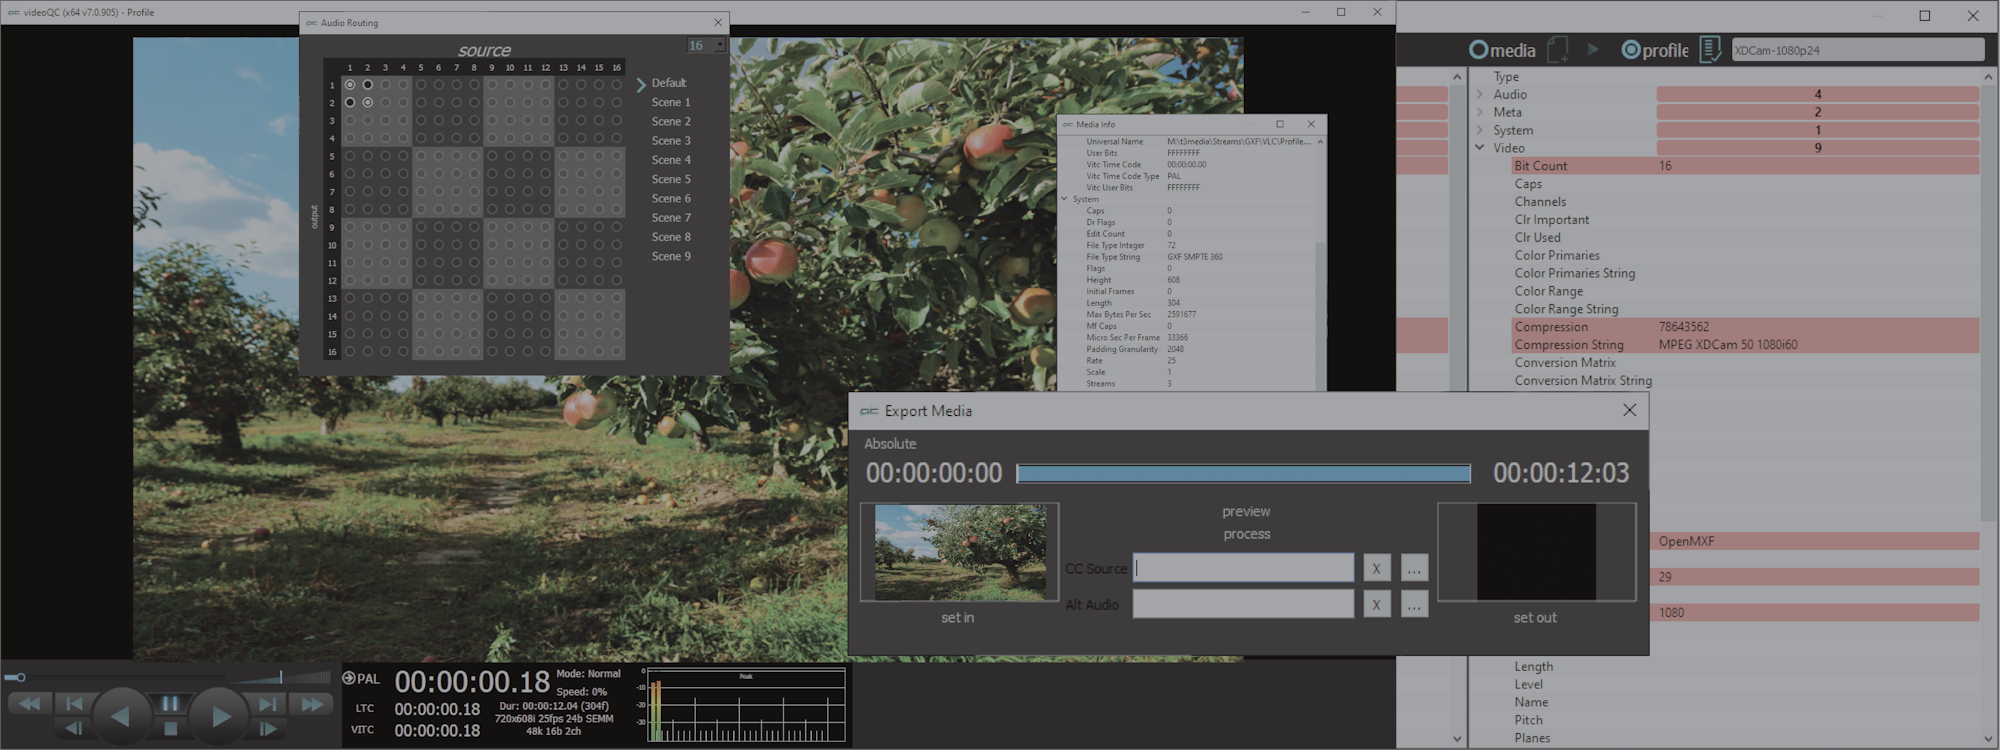Collapse the Video row in the profile tree
2000x750 pixels.
point(1480,148)
